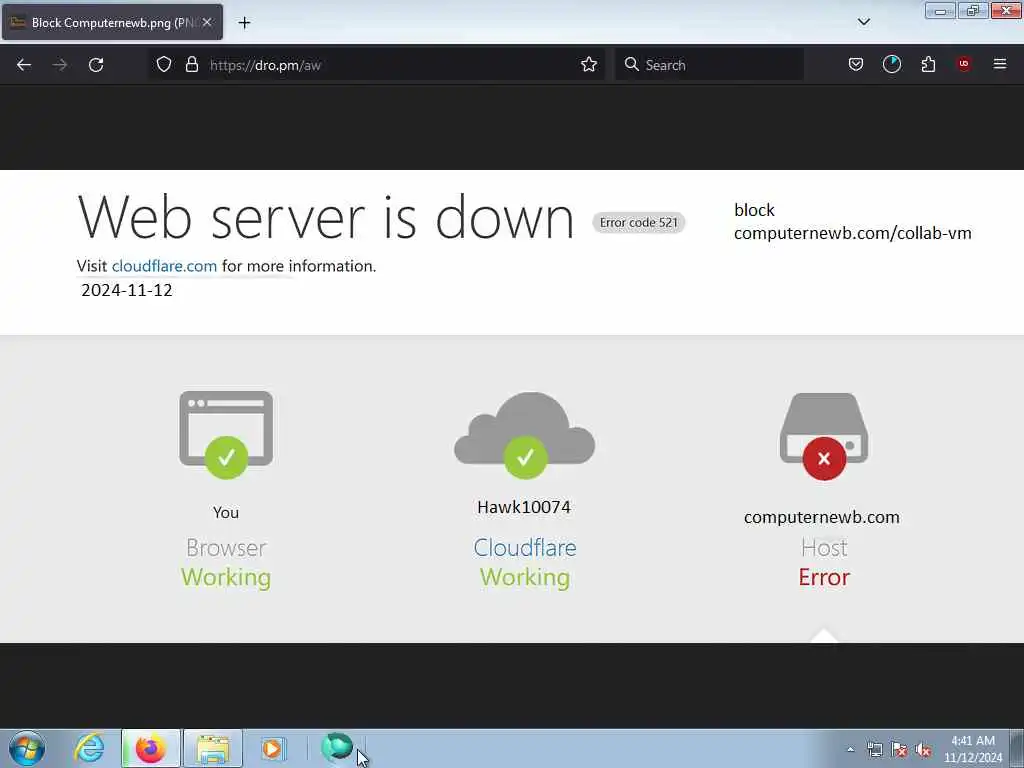Click the computernewb.com/collab-vm text

(852, 233)
